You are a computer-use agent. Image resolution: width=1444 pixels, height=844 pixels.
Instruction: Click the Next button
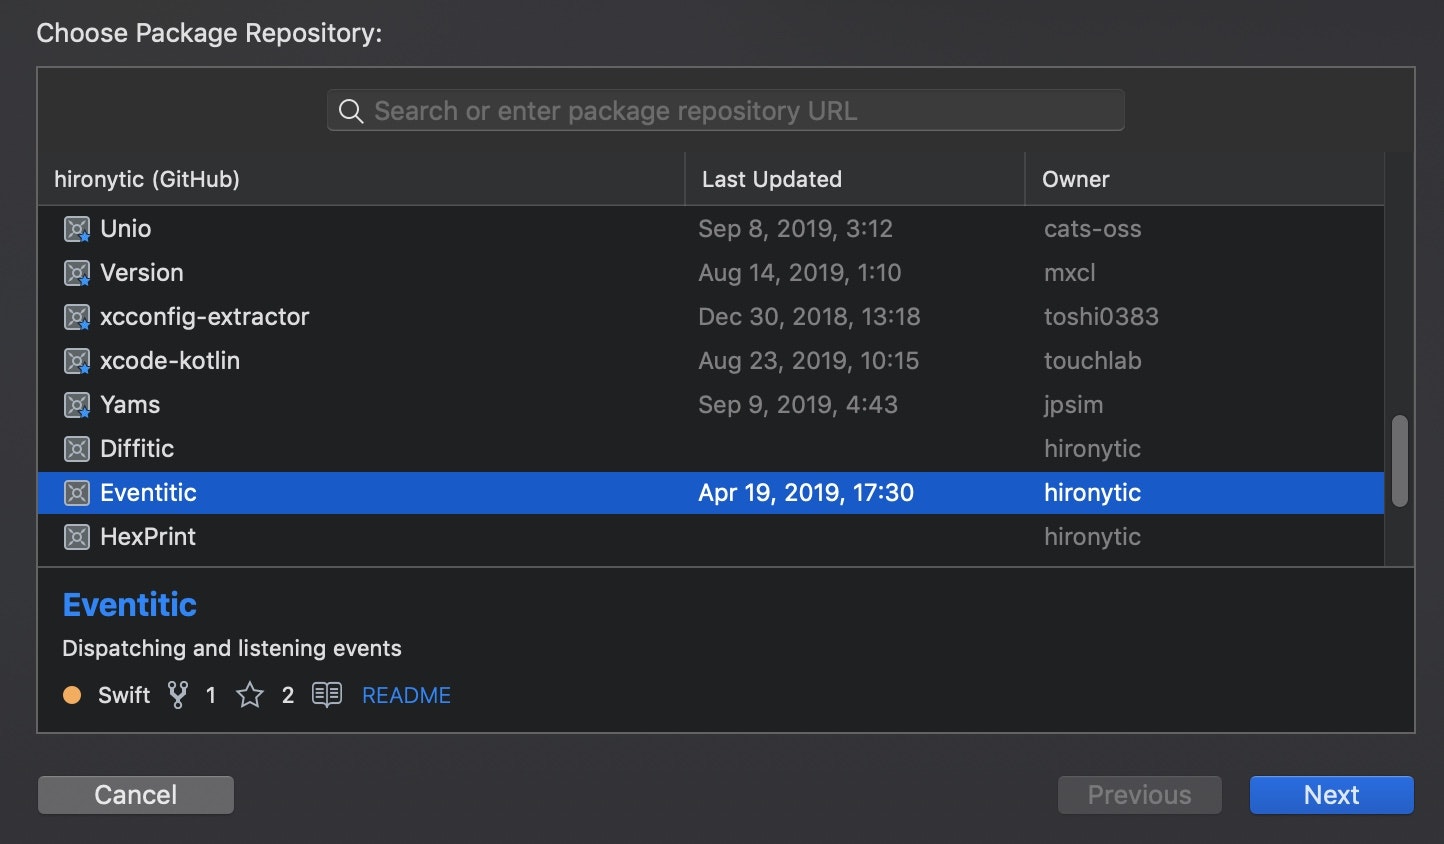pyautogui.click(x=1332, y=795)
